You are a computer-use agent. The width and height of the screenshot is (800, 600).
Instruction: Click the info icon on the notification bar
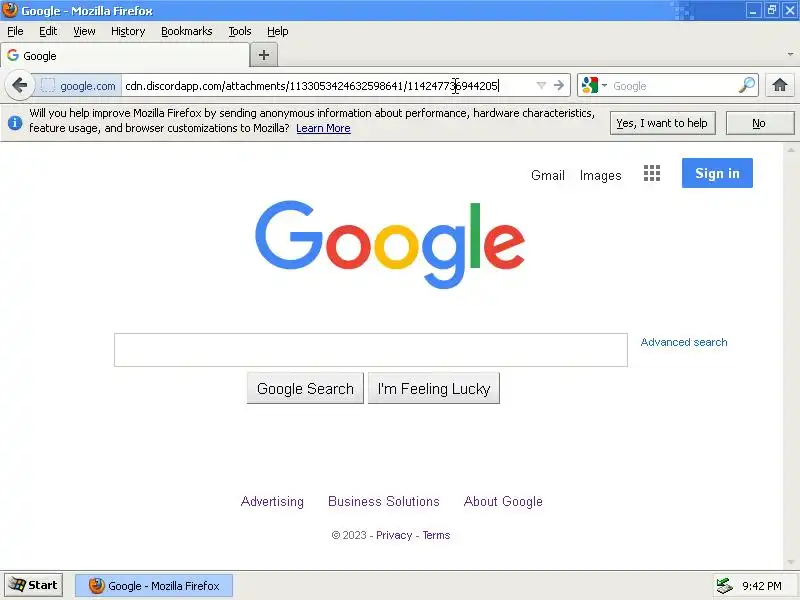click(15, 122)
